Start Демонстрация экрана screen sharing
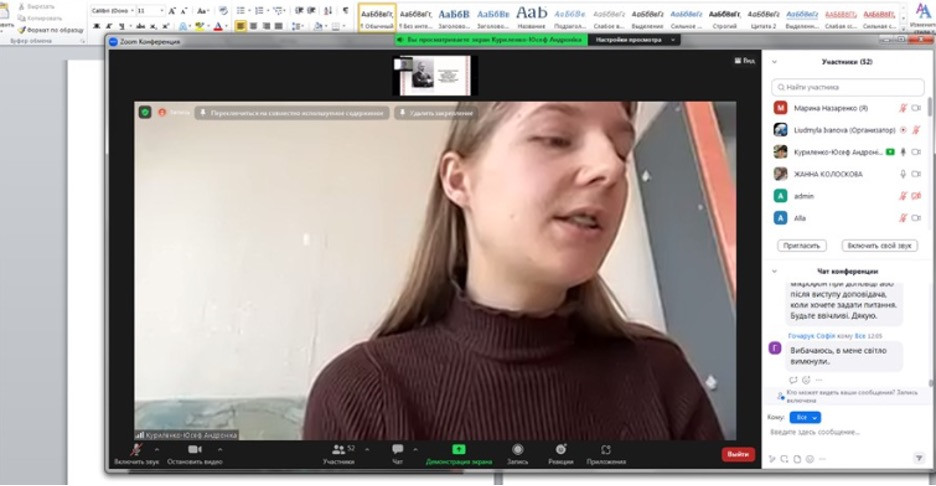Image resolution: width=936 pixels, height=486 pixels. [458, 454]
